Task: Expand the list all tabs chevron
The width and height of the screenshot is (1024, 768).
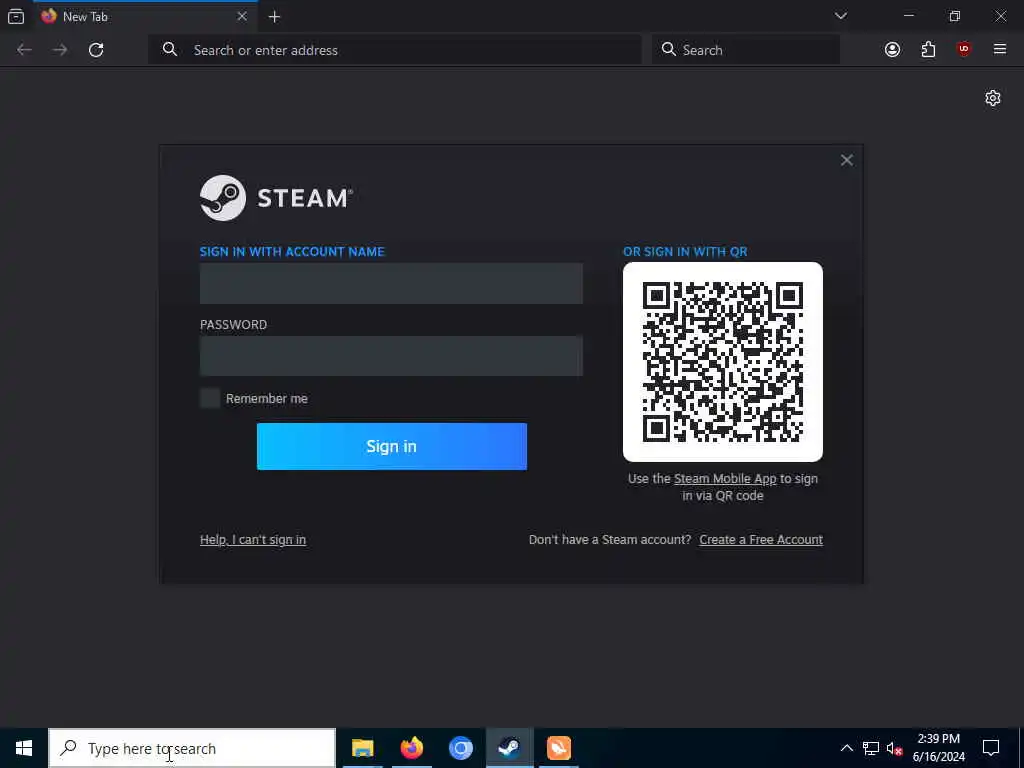Action: [840, 16]
